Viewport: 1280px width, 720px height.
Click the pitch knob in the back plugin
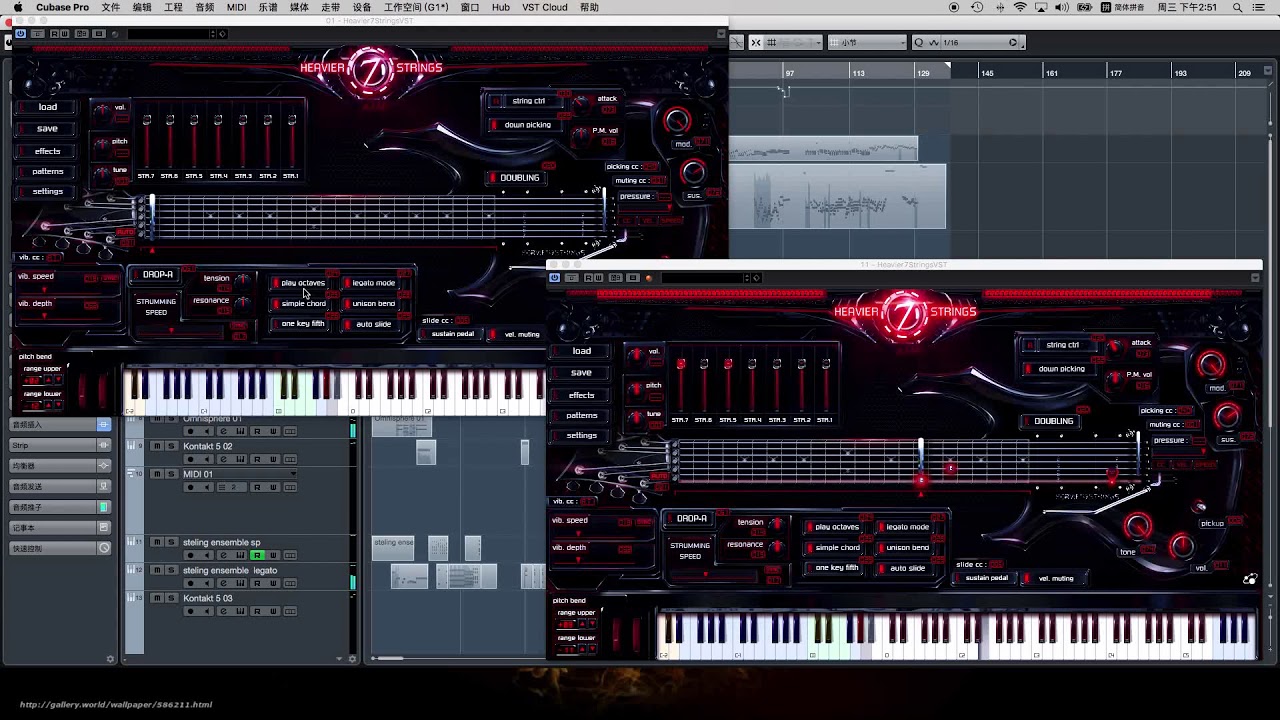(101, 143)
